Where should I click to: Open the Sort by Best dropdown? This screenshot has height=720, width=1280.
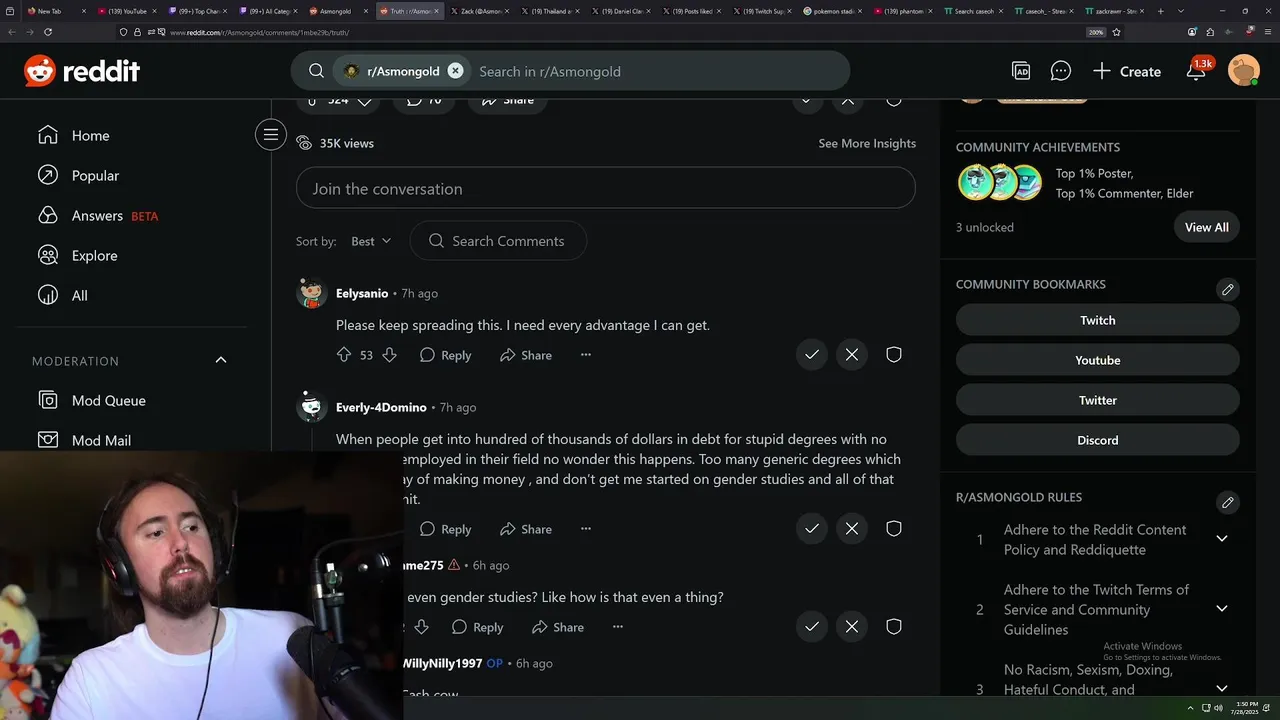click(371, 241)
